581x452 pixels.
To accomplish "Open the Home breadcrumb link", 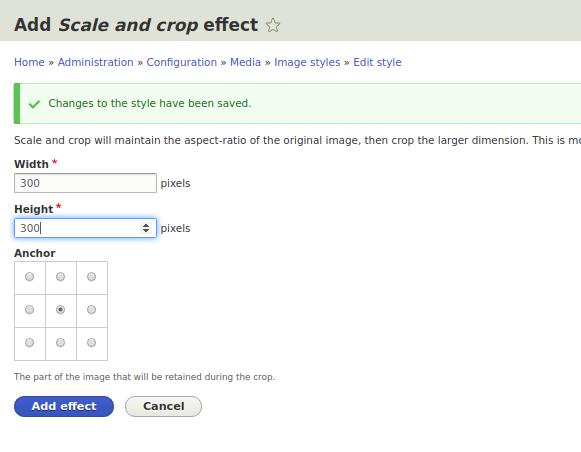I will click(29, 62).
